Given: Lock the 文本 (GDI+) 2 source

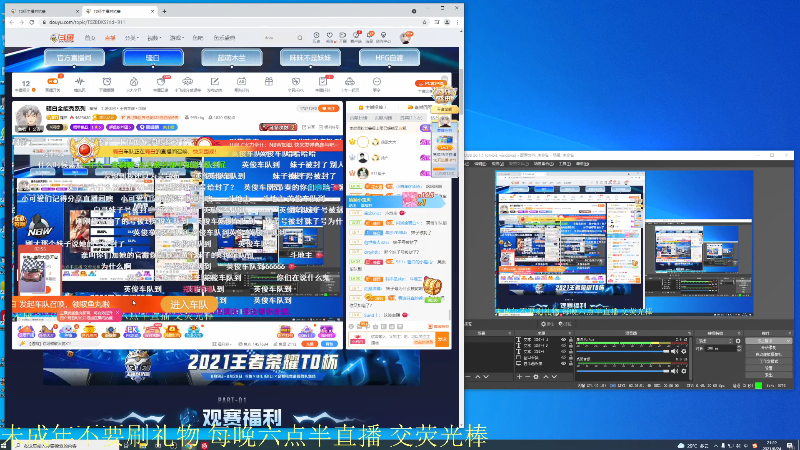Looking at the screenshot, I should point(570,345).
